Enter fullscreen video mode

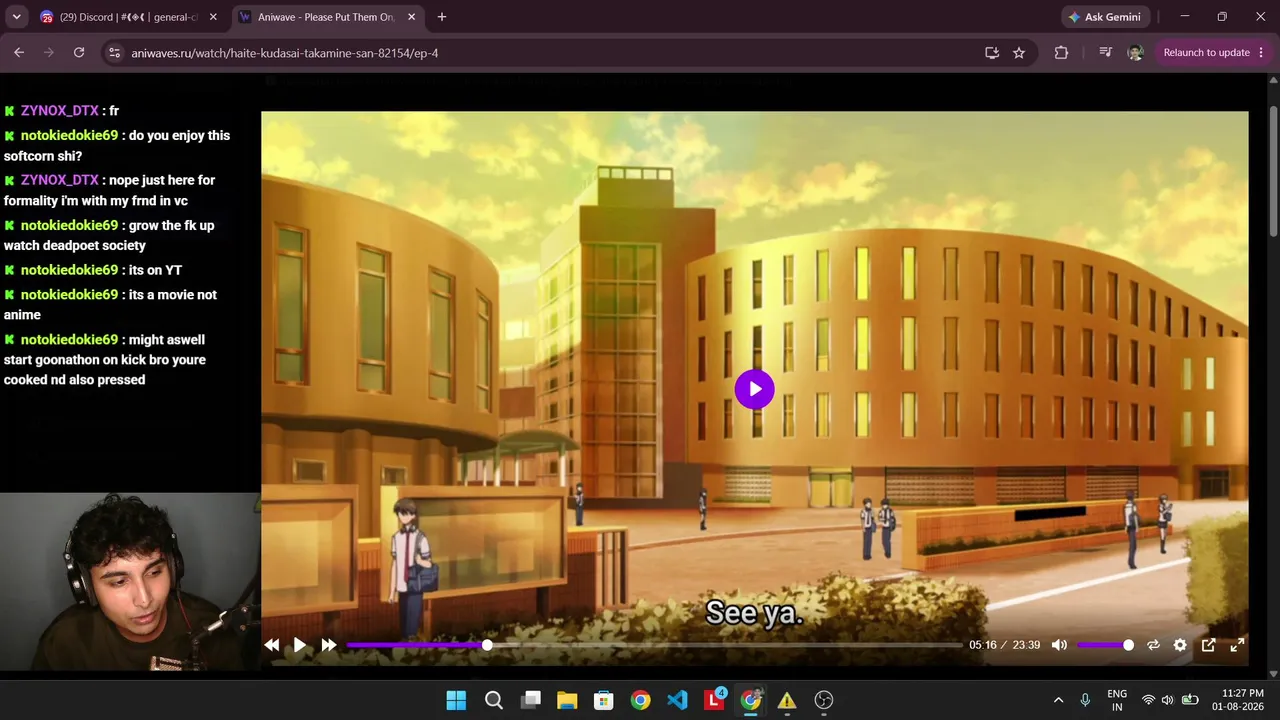click(x=1237, y=645)
